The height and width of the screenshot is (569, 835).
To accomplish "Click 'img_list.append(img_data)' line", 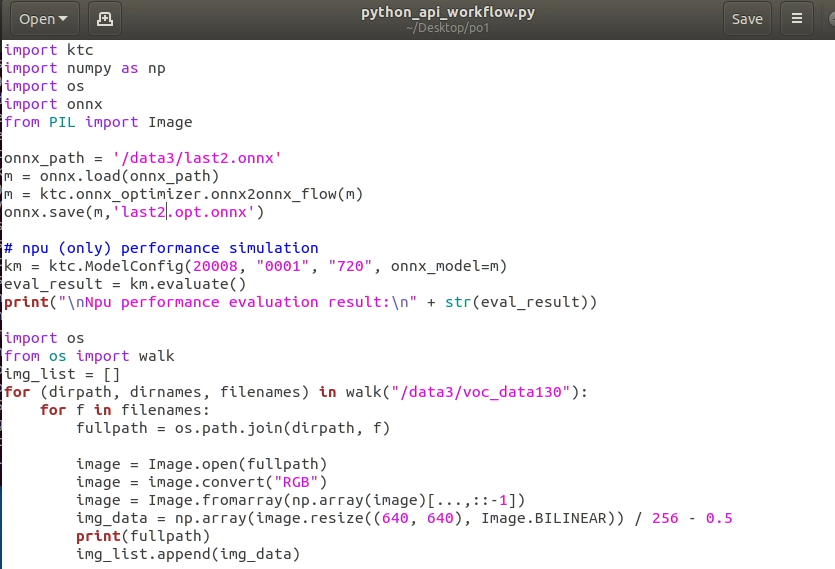I will pyautogui.click(x=188, y=555).
